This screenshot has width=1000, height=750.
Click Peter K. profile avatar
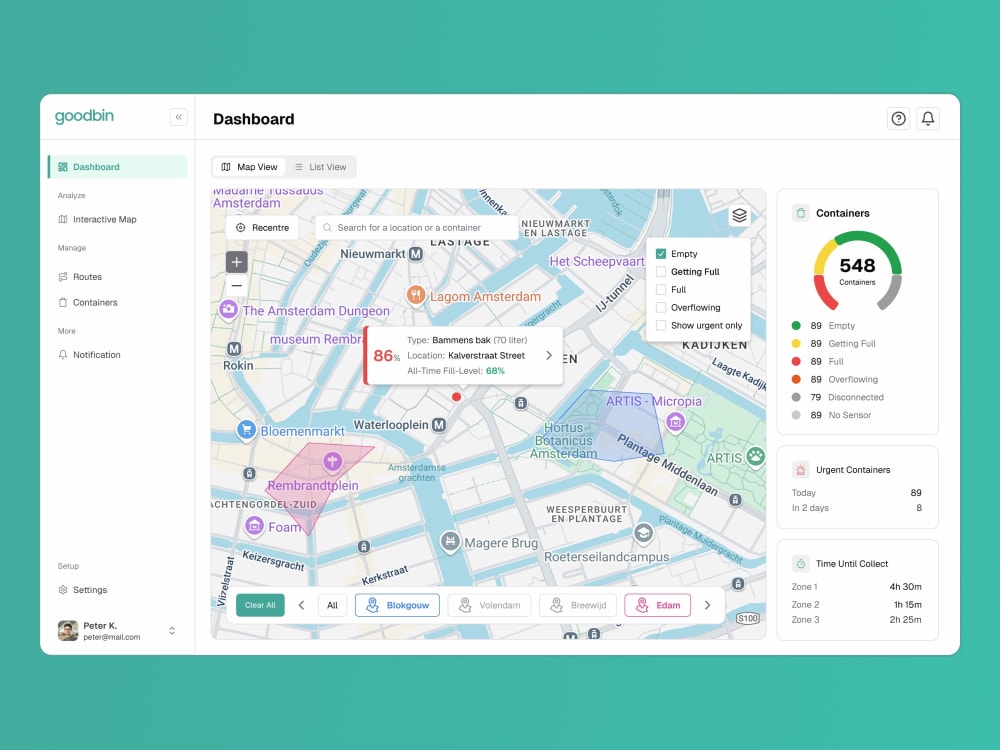tap(68, 631)
